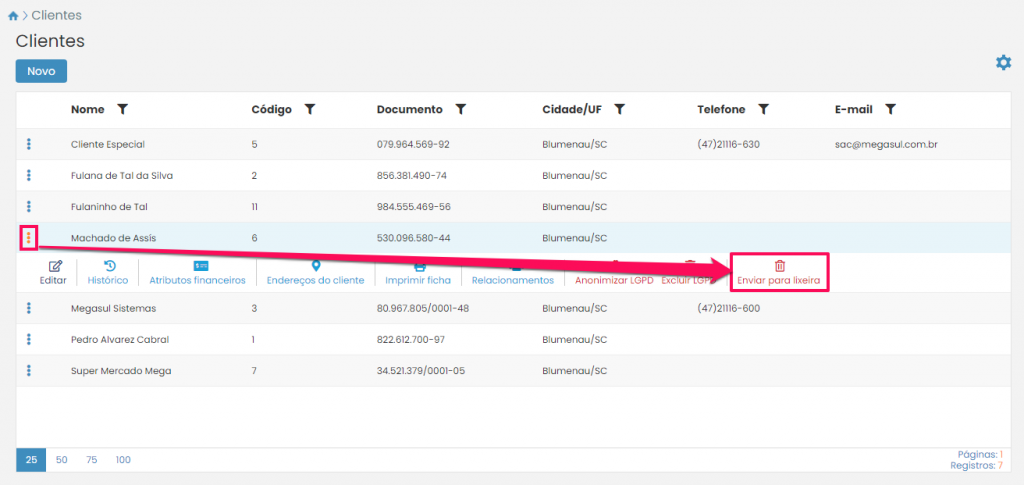Open the Super Mercado Mega row menu
1024x485 pixels.
[29, 371]
